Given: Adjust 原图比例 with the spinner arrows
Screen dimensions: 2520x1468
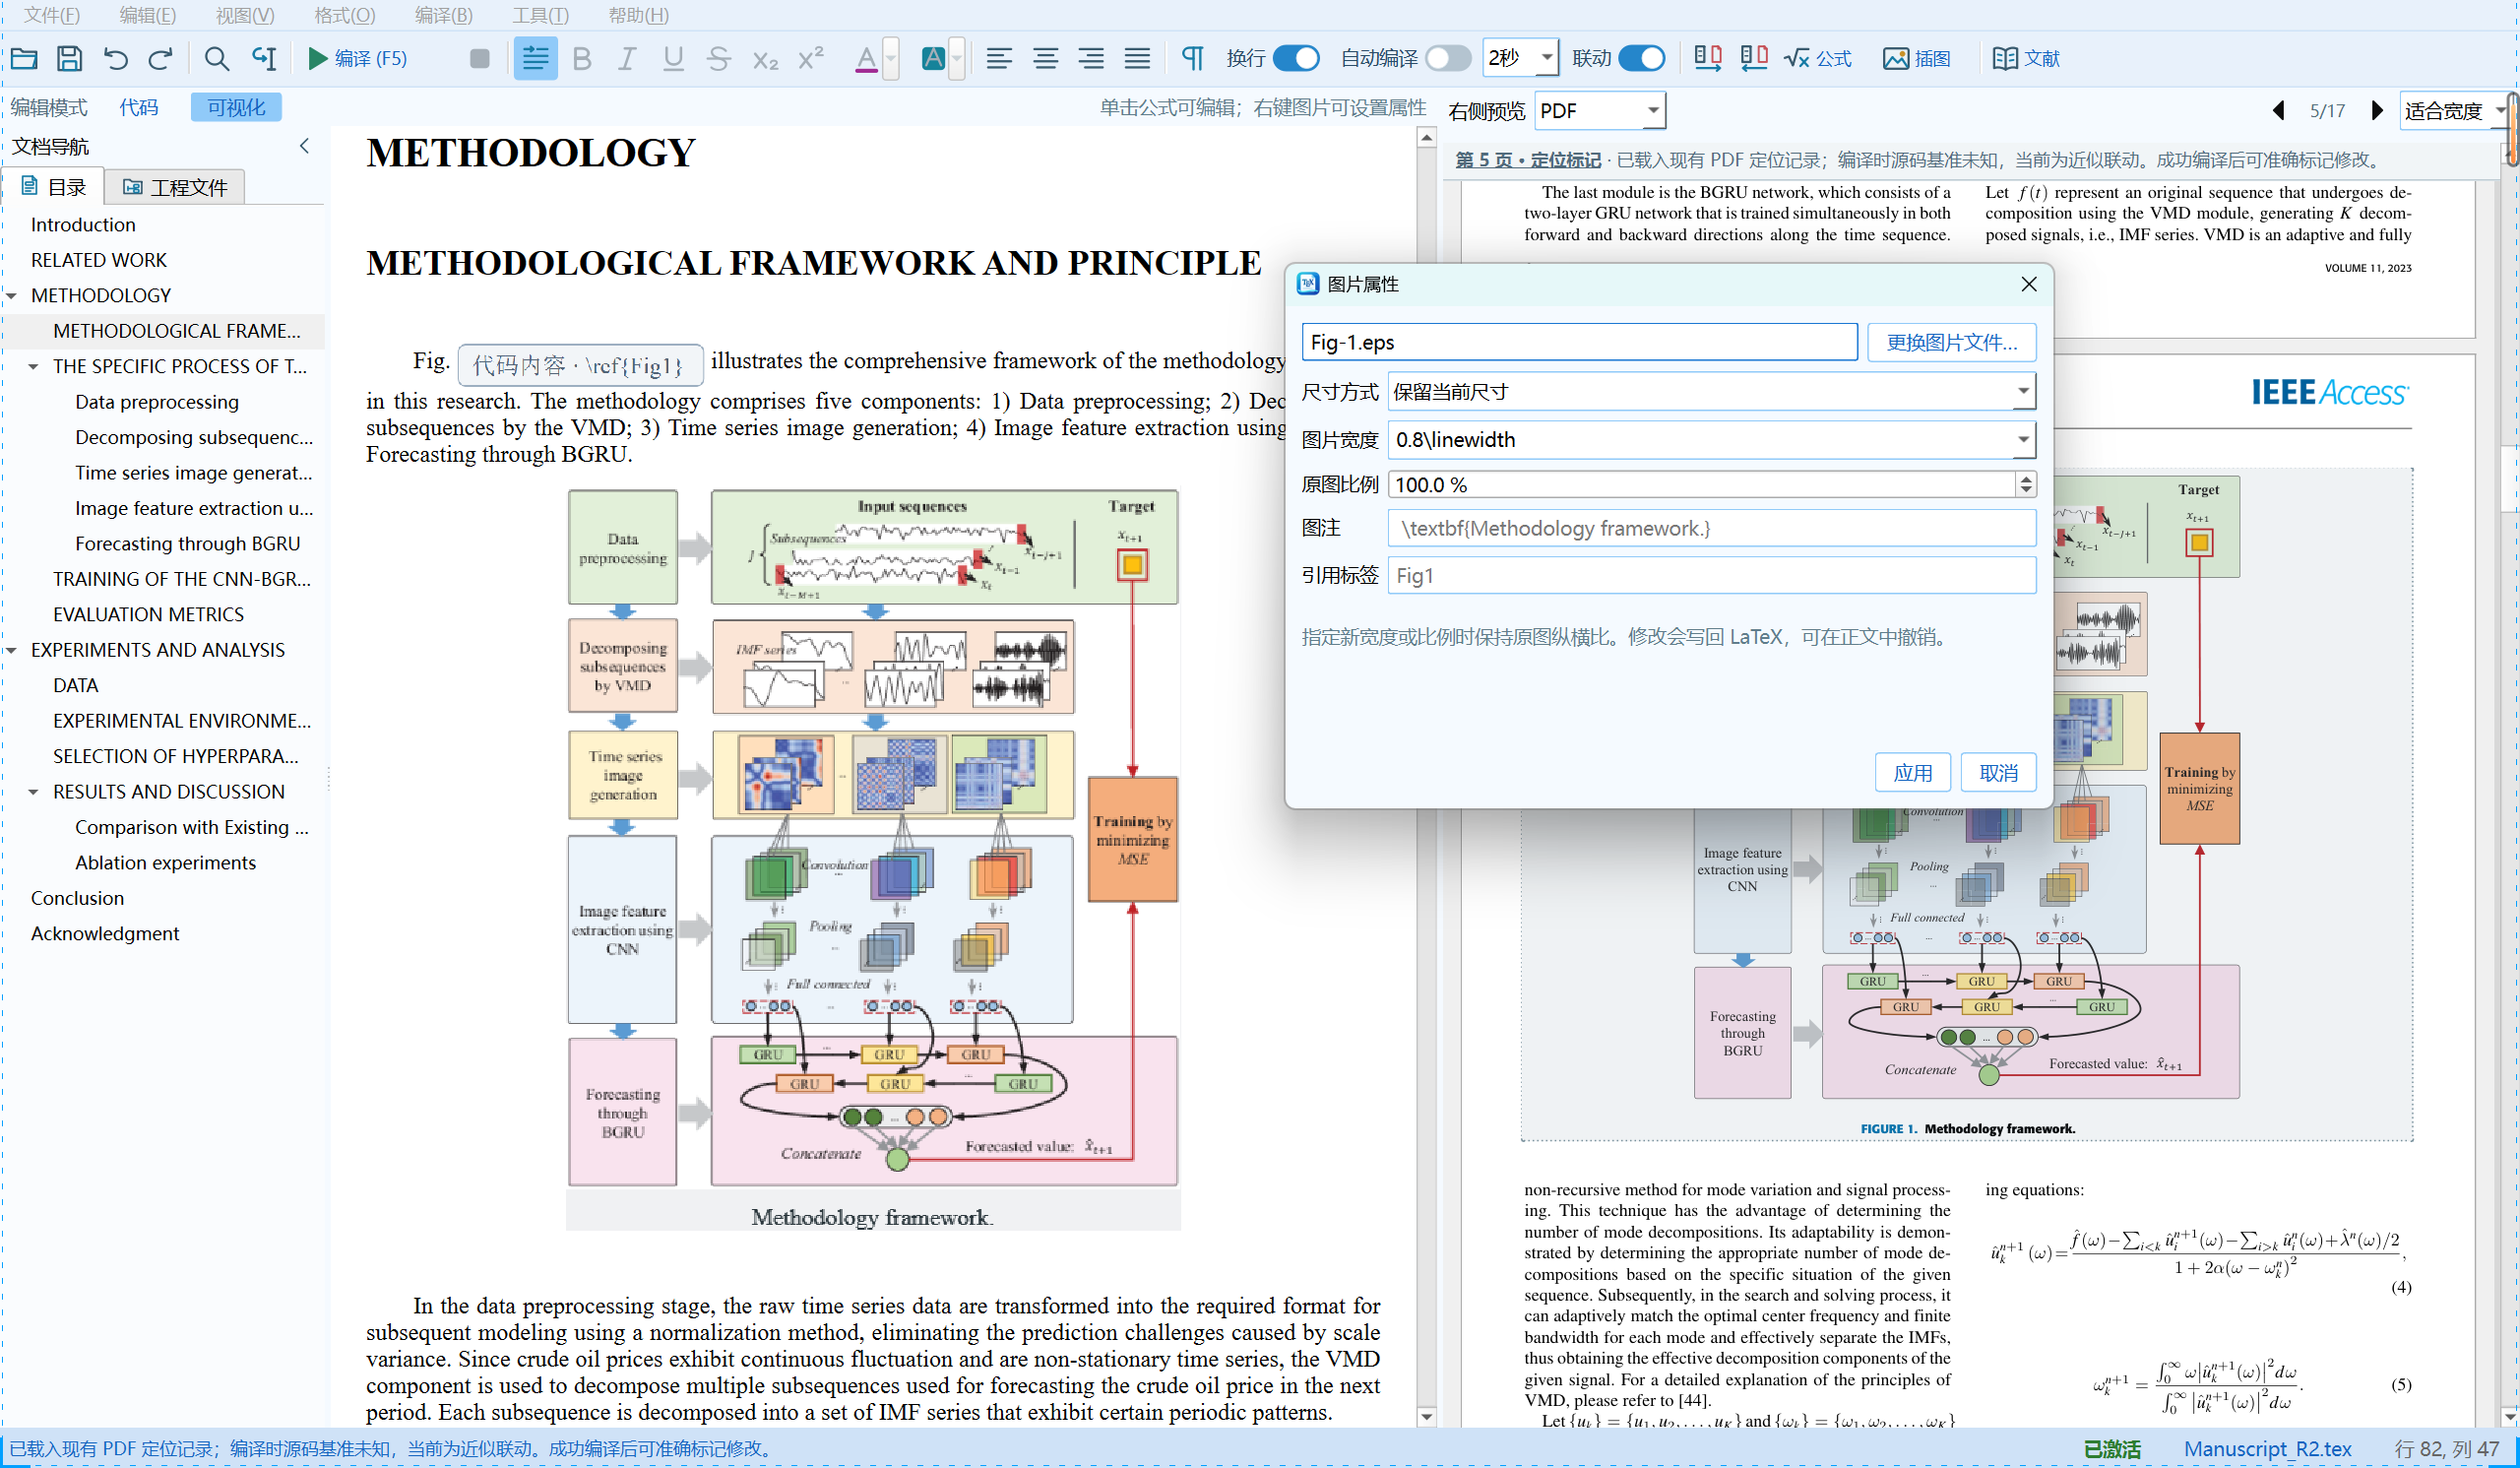Looking at the screenshot, I should (x=2026, y=484).
